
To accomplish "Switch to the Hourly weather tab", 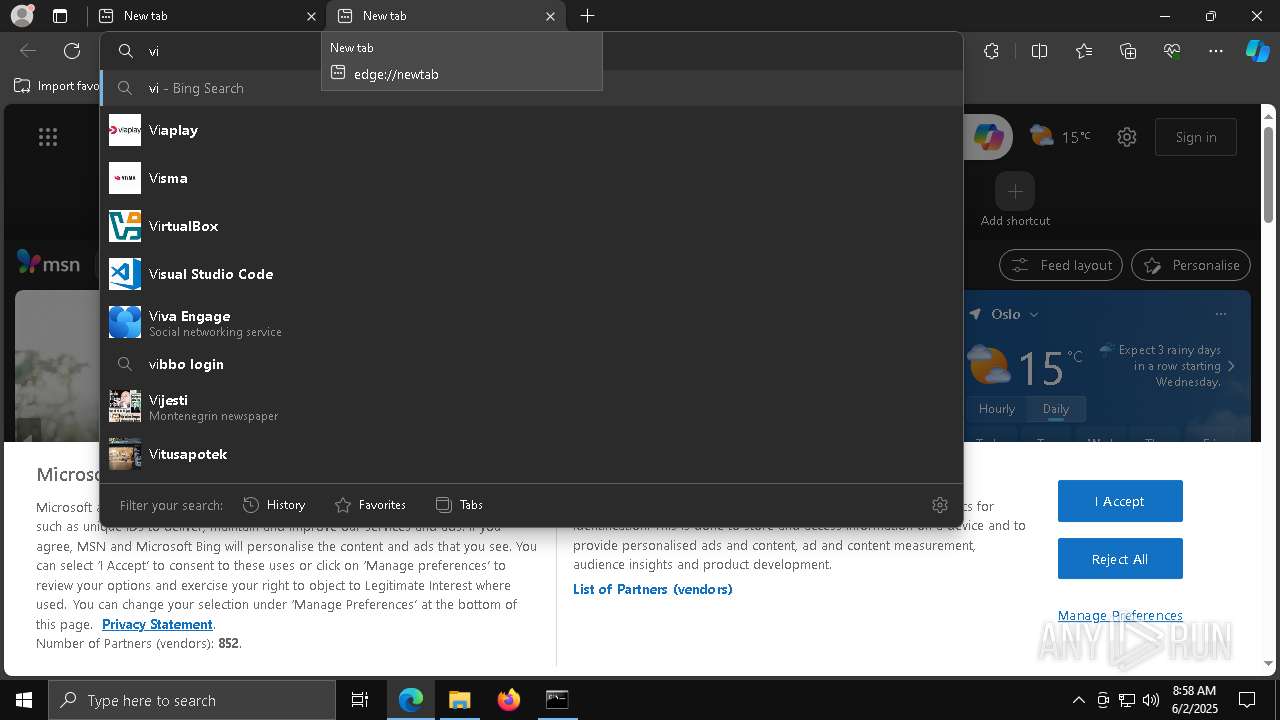I will tap(996, 409).
